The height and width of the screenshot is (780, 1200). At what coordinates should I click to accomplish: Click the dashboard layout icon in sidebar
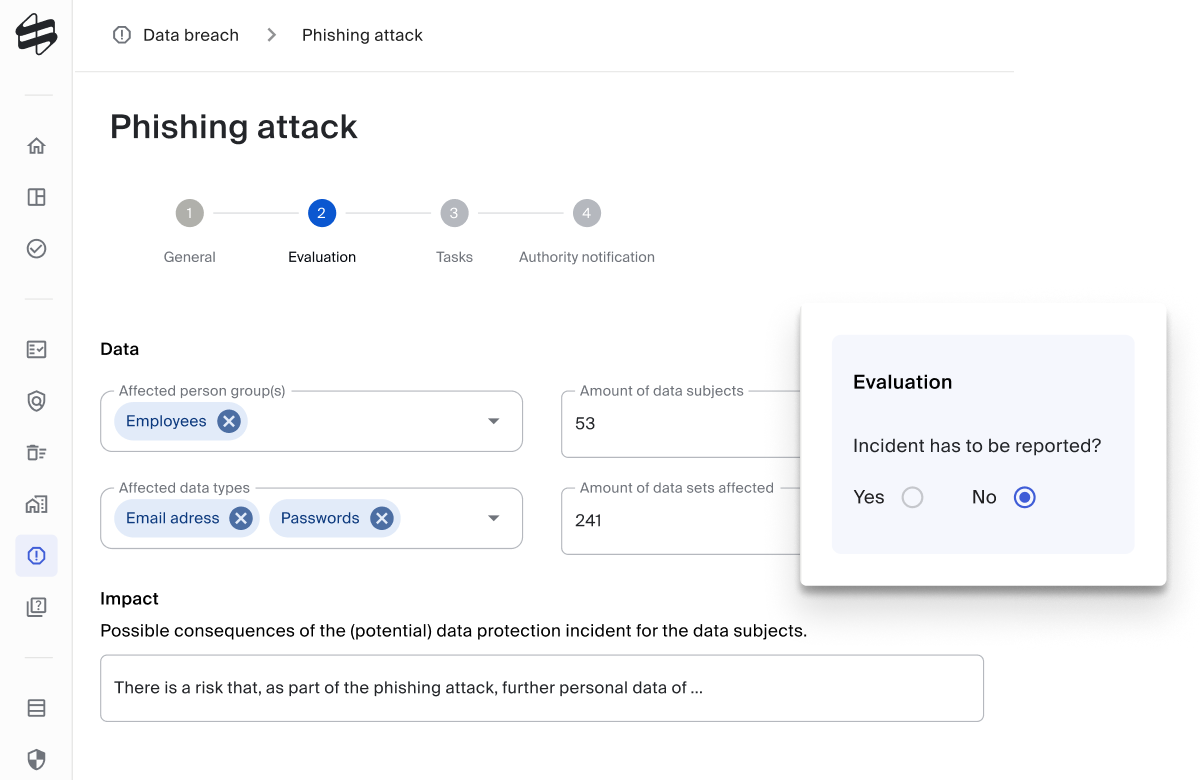coord(36,197)
